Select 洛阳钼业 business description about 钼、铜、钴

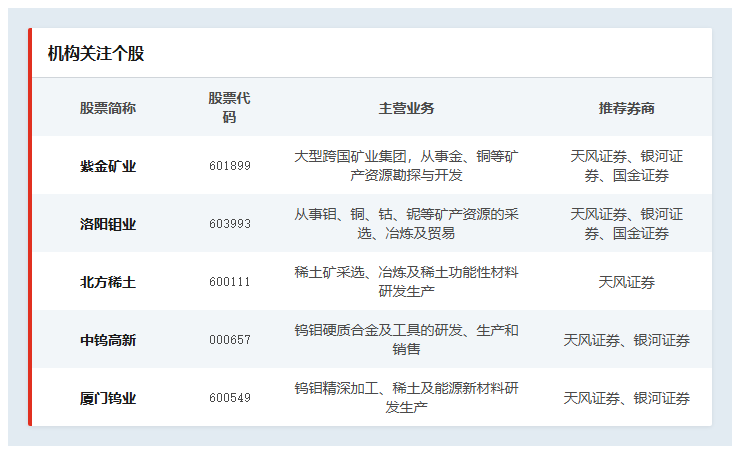pyautogui.click(x=406, y=224)
